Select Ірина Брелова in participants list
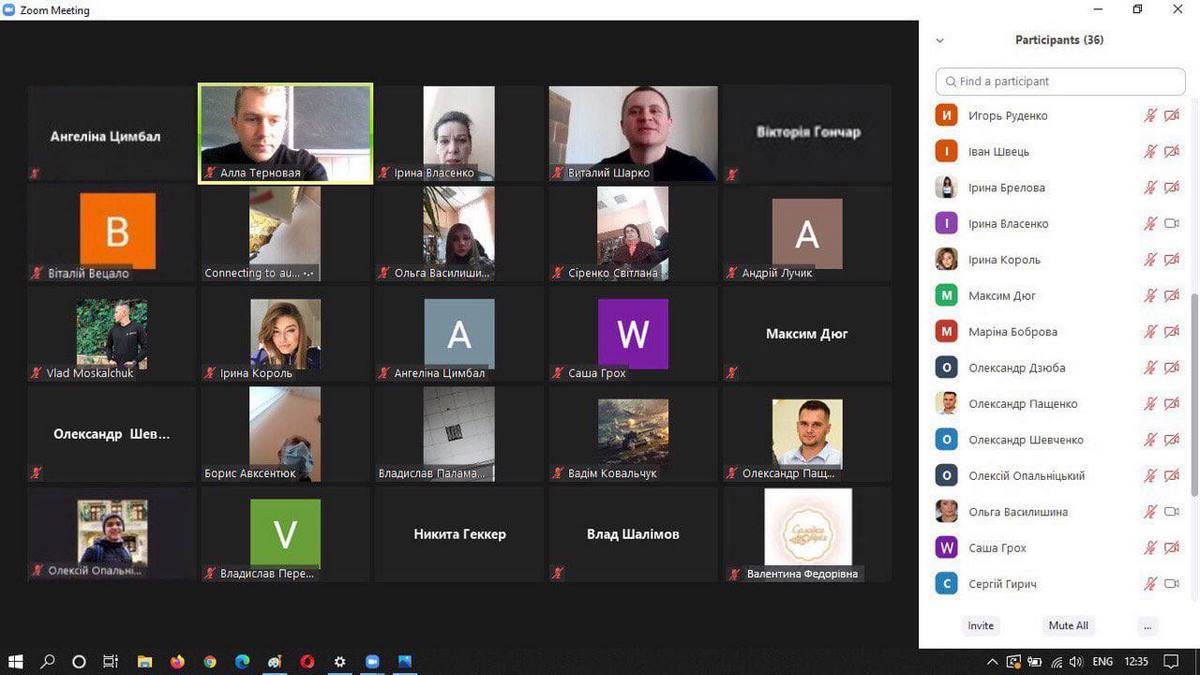 tap(1006, 188)
